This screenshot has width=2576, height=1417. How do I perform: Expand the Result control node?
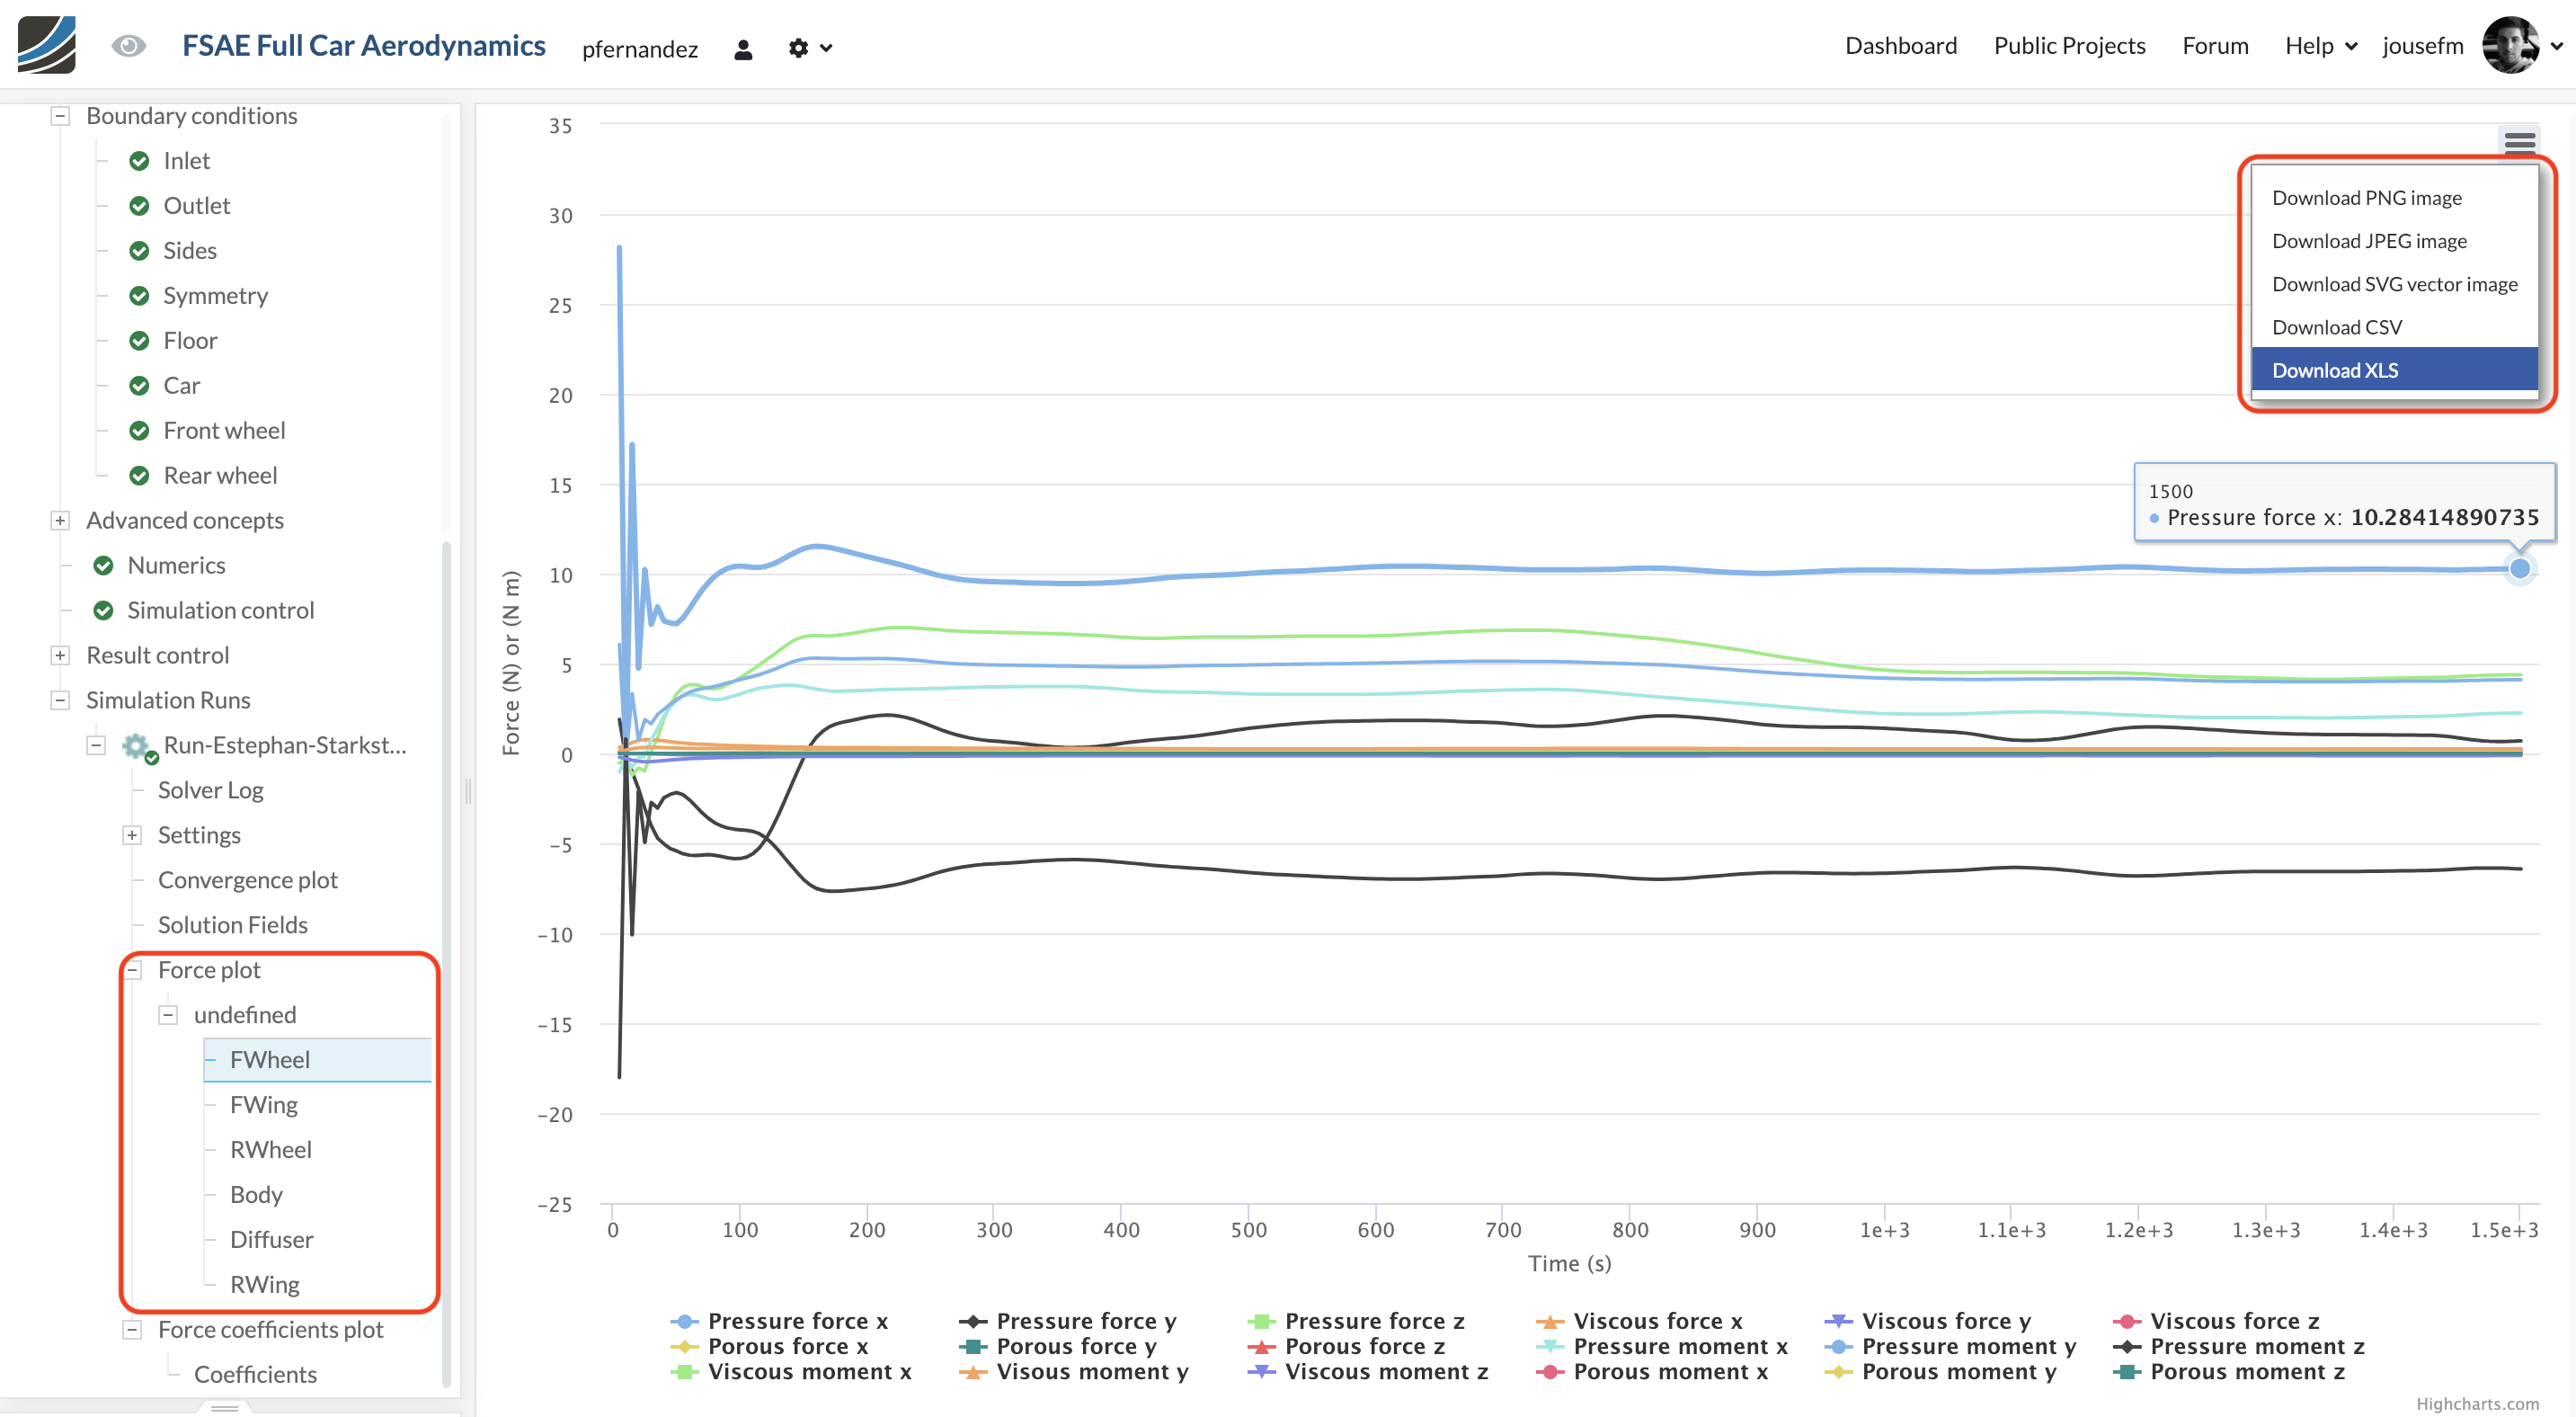coord(60,655)
